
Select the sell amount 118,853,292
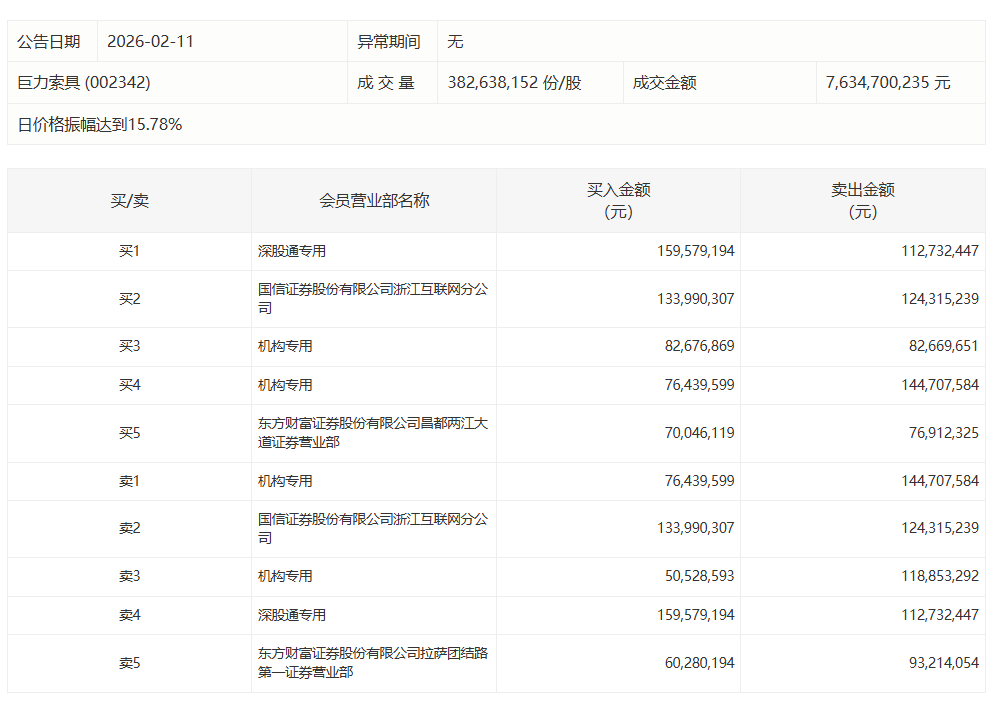pyautogui.click(x=940, y=577)
